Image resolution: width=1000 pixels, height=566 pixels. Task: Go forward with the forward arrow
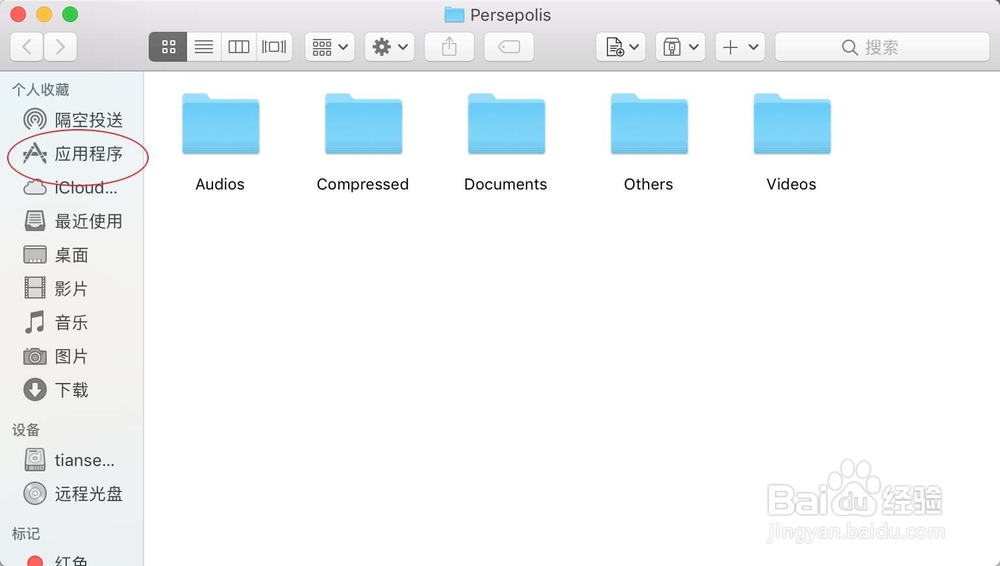(x=61, y=47)
